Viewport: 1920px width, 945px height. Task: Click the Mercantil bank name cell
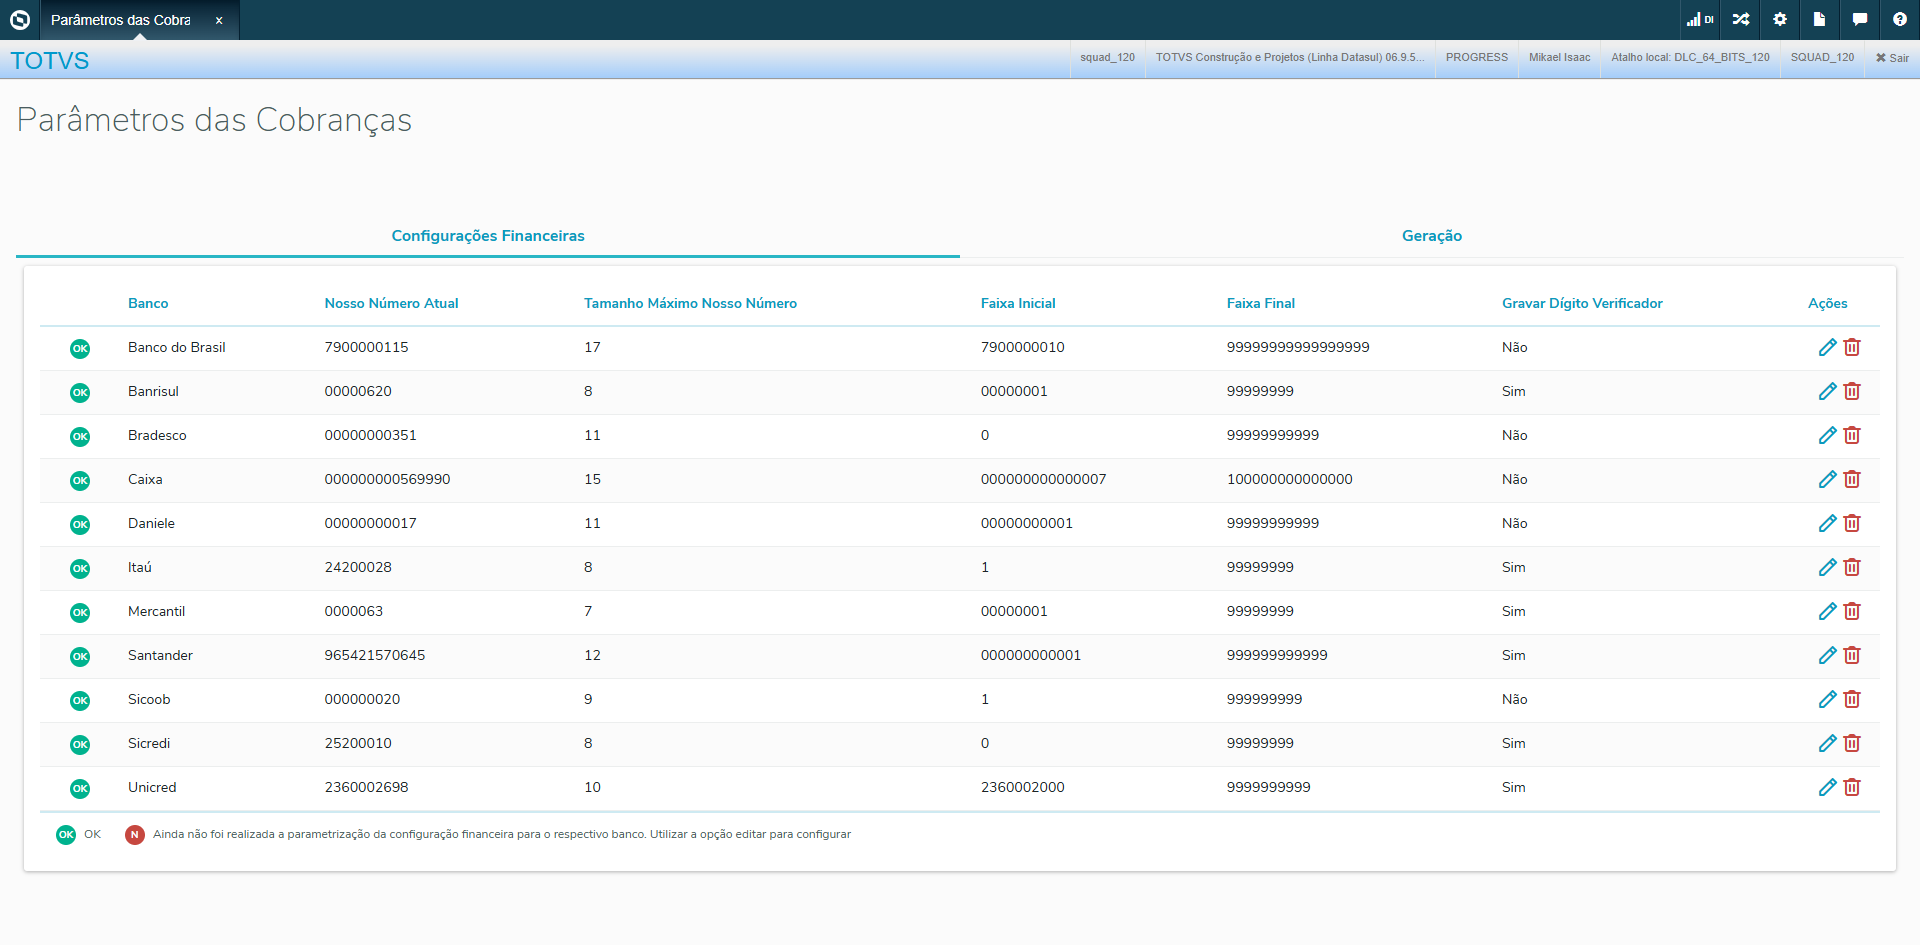point(156,611)
